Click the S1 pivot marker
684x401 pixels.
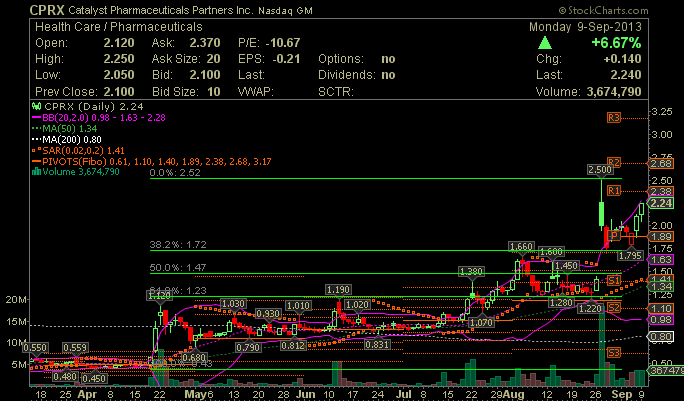[x=614, y=279]
